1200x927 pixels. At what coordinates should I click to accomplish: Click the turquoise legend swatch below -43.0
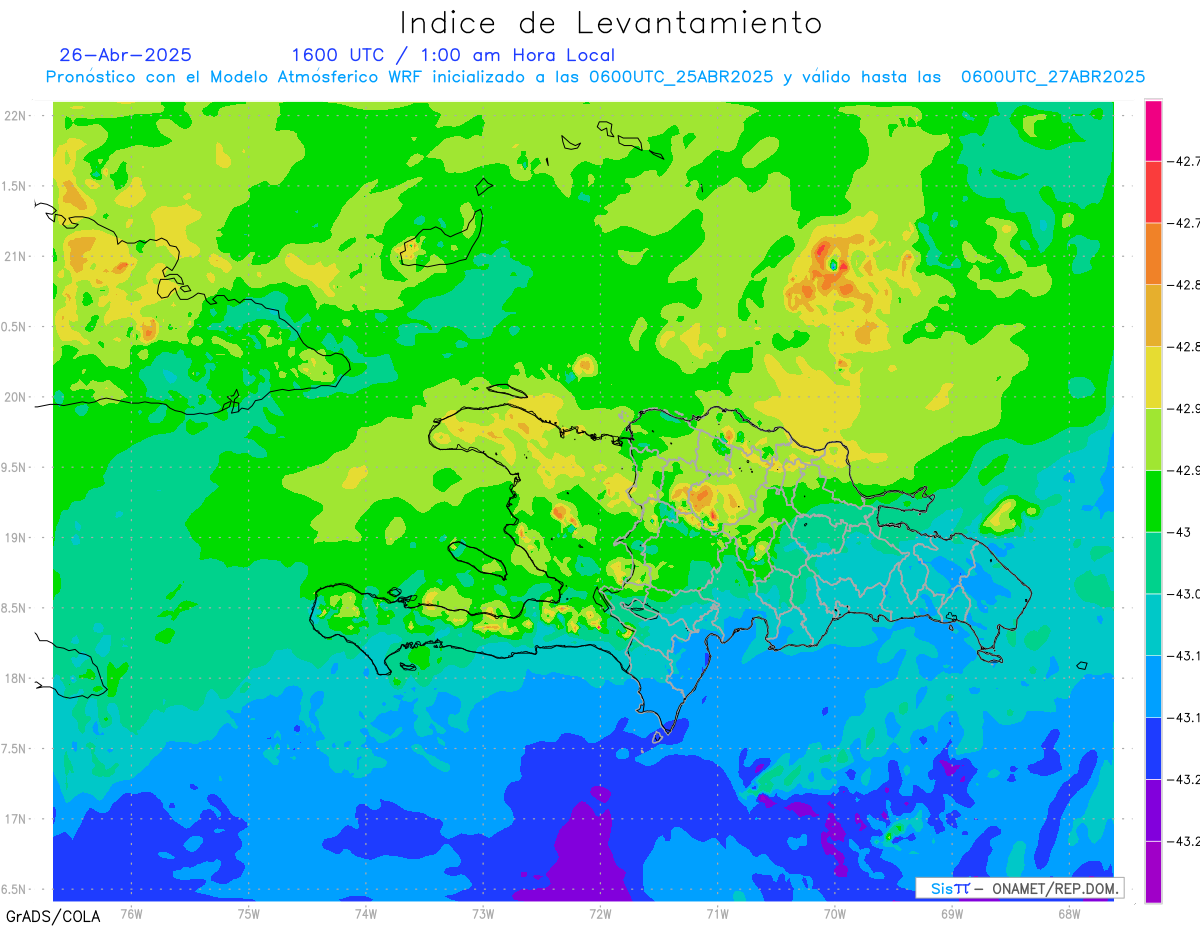pyautogui.click(x=1153, y=624)
